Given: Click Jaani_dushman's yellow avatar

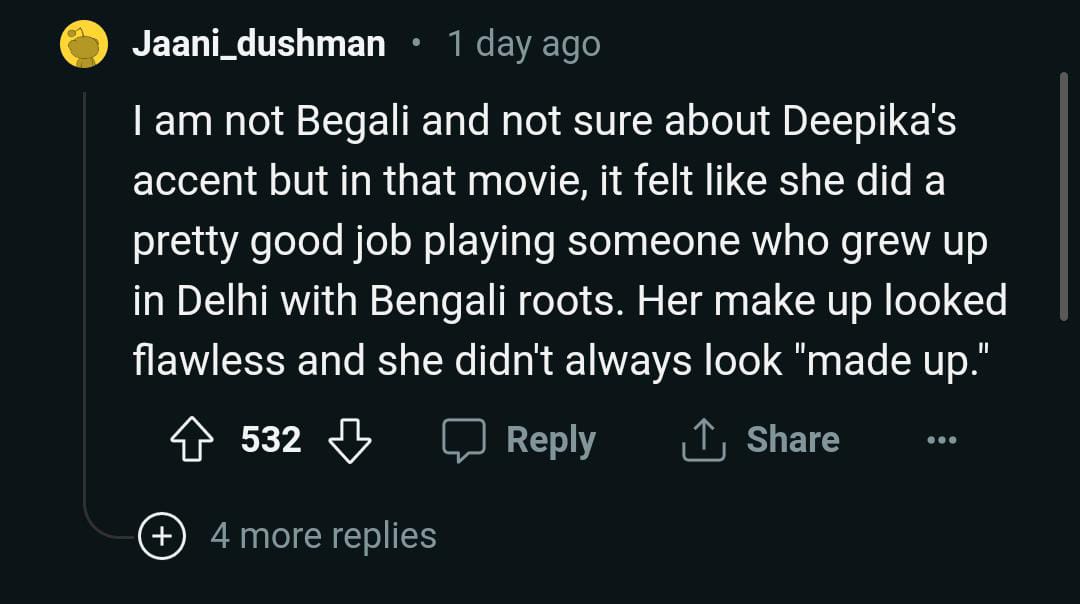Looking at the screenshot, I should click(x=84, y=44).
